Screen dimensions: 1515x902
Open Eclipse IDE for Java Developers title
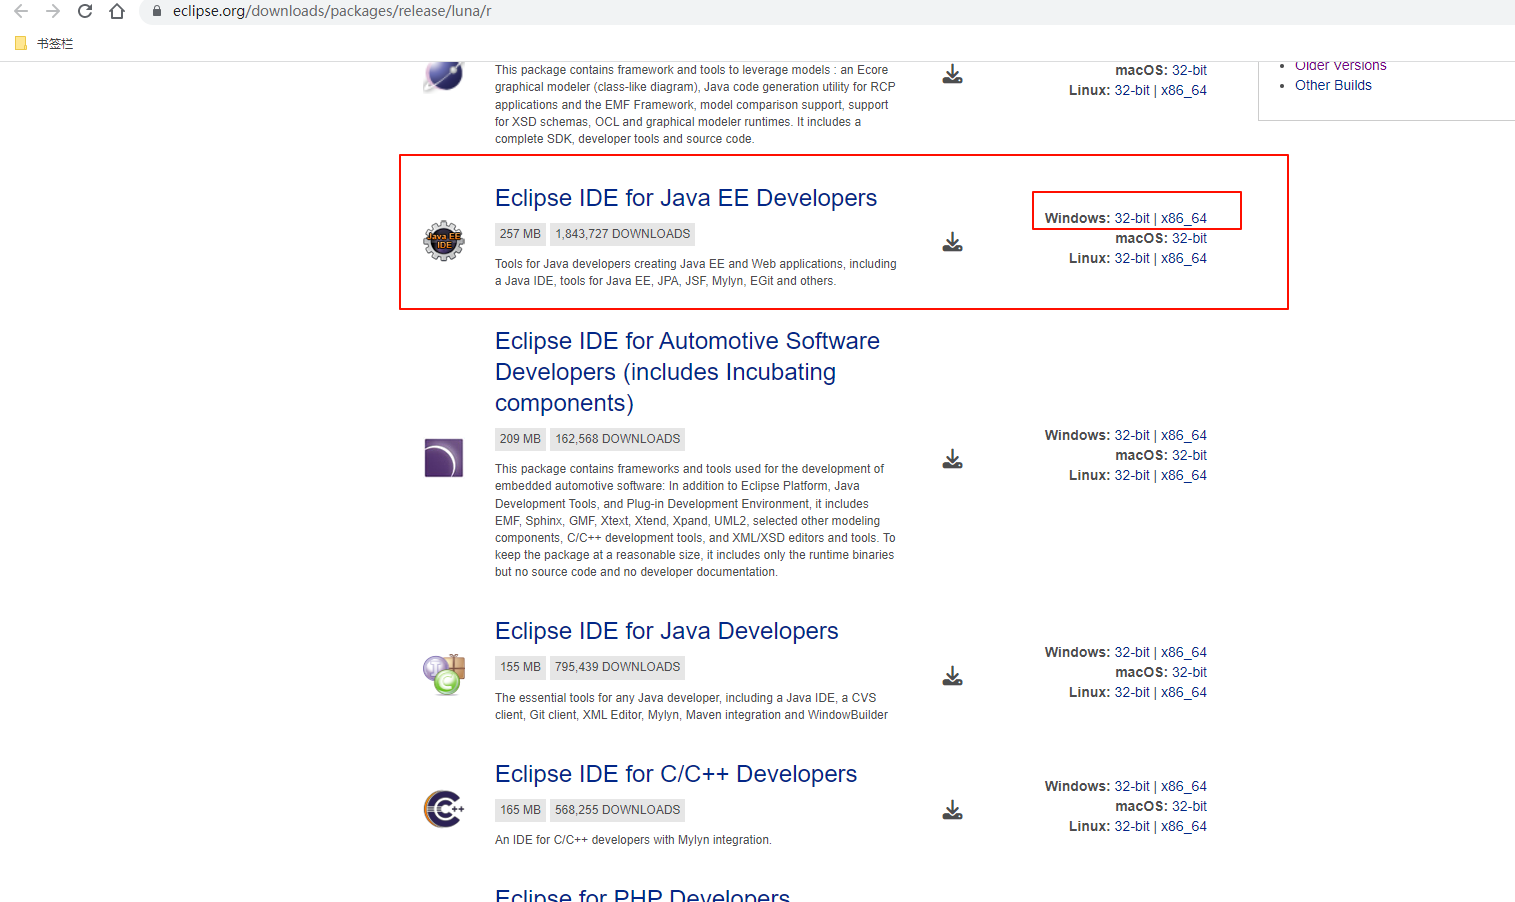pos(667,631)
